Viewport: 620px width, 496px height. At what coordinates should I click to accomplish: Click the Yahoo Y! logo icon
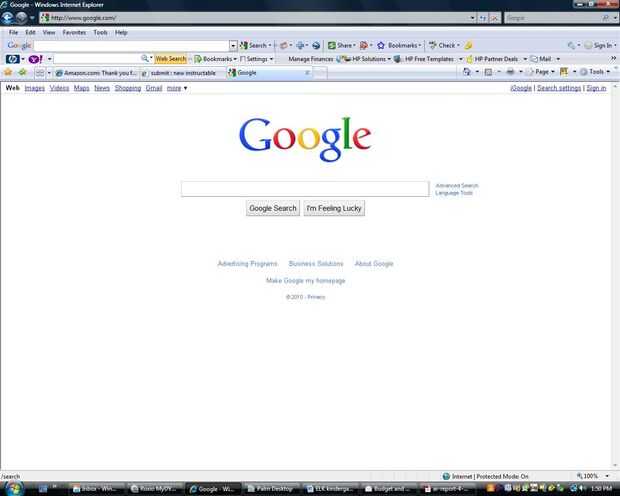(x=35, y=59)
